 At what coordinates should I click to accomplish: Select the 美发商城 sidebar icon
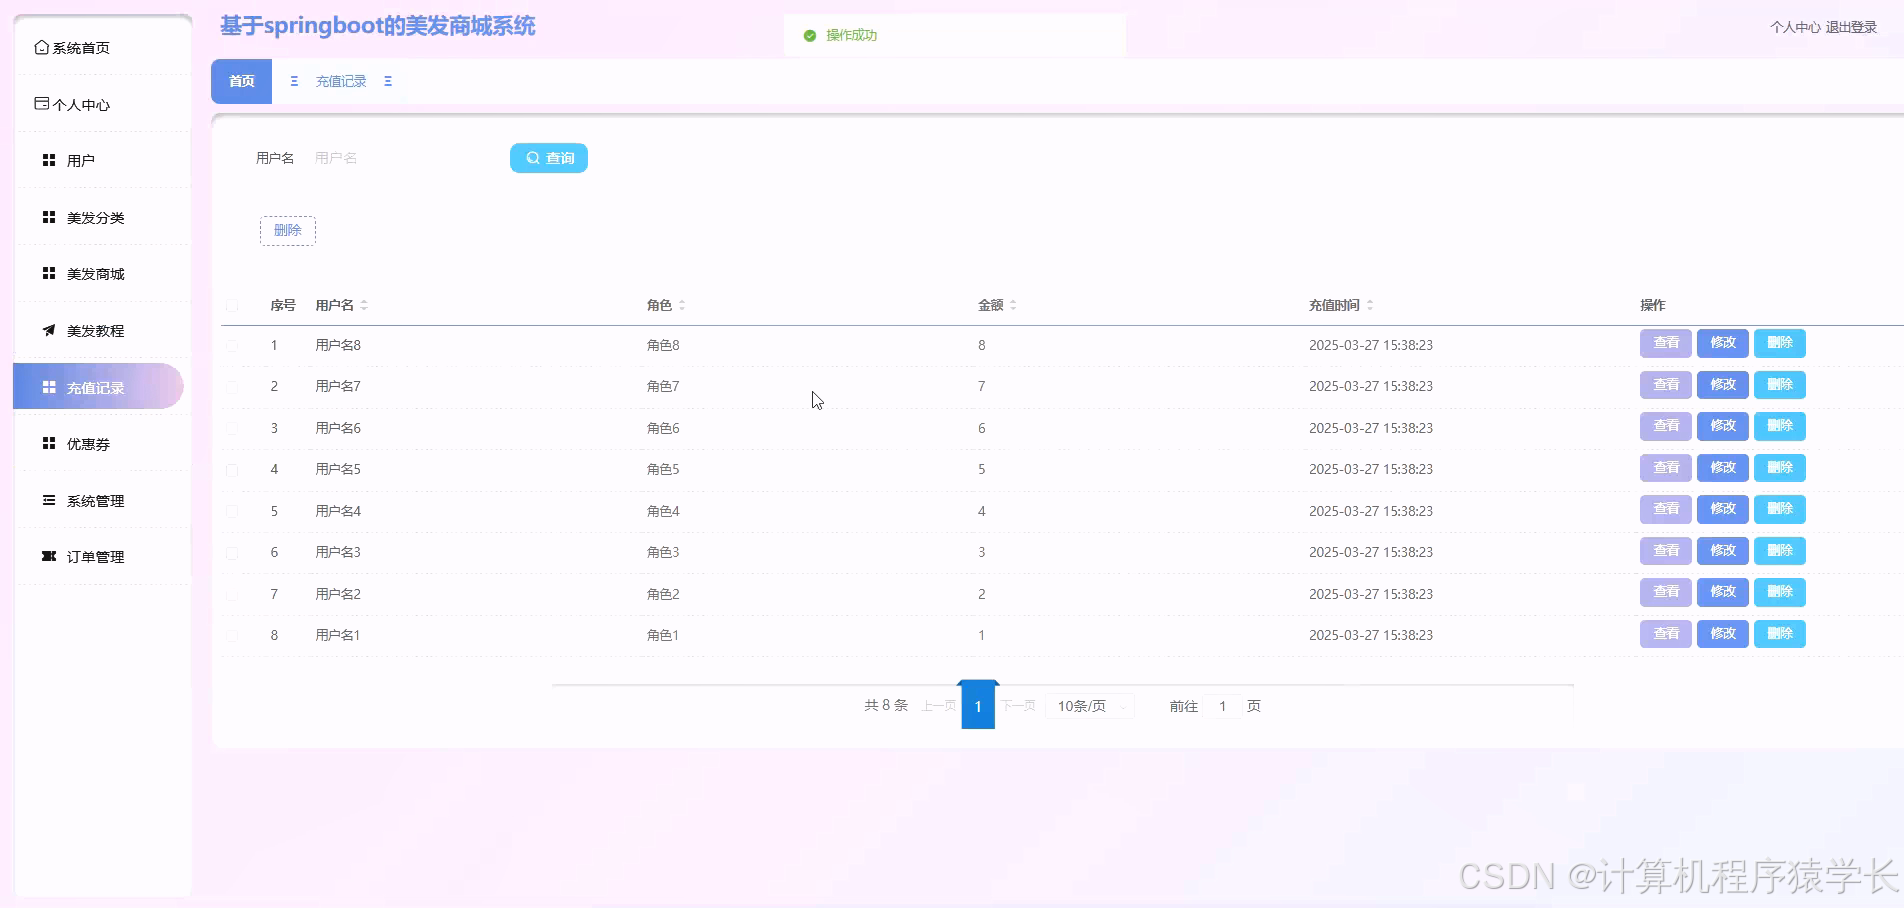pos(48,273)
